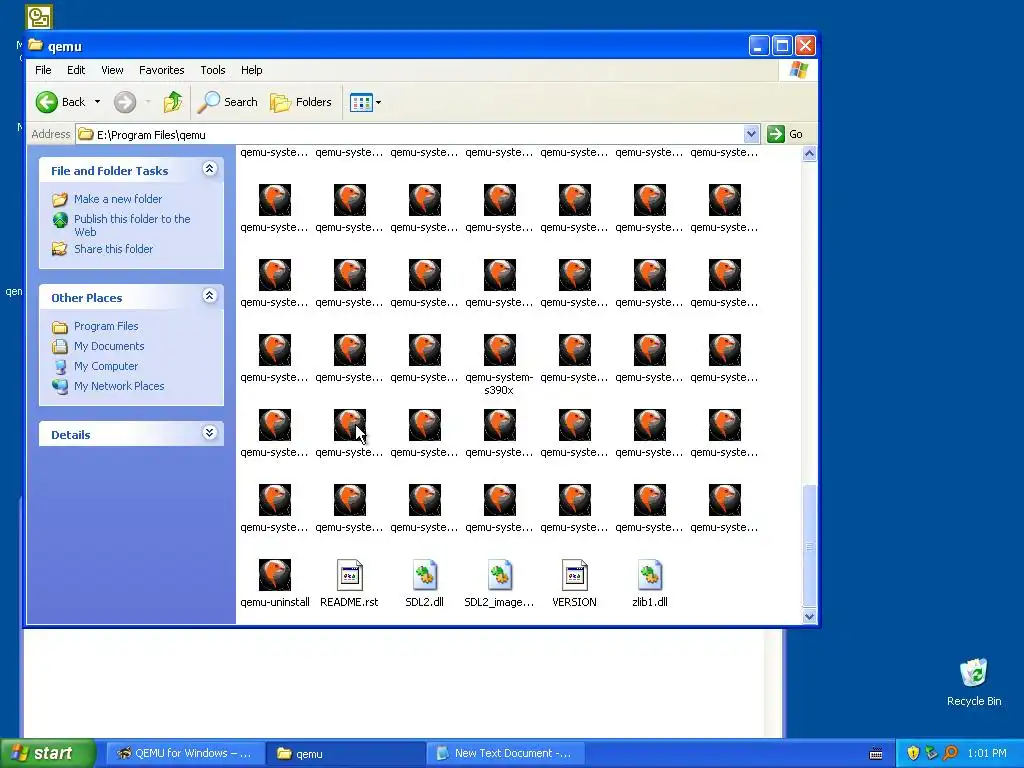The image size is (1024, 768).
Task: Select the zlib1.dll file
Action: pos(650,583)
